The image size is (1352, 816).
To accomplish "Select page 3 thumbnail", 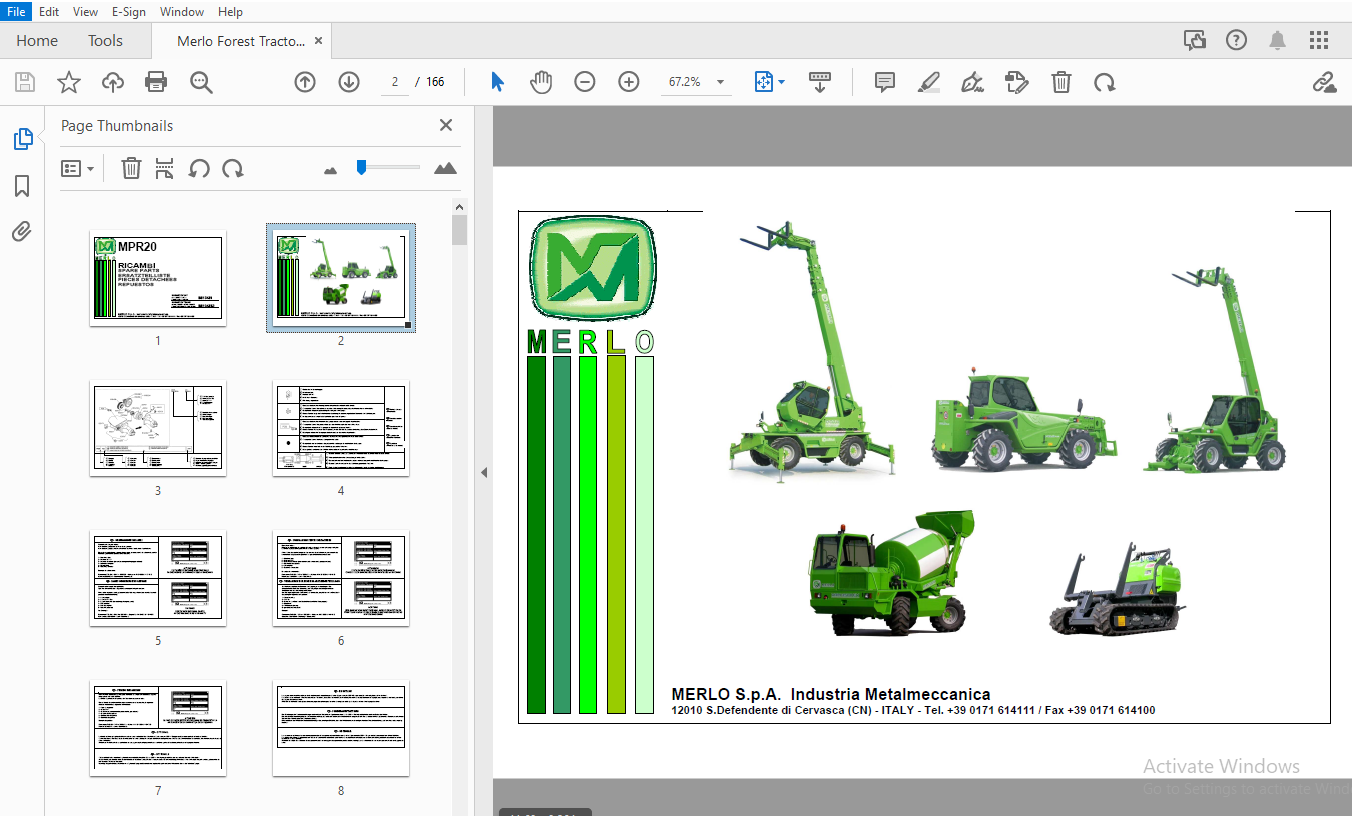I will click(x=158, y=428).
